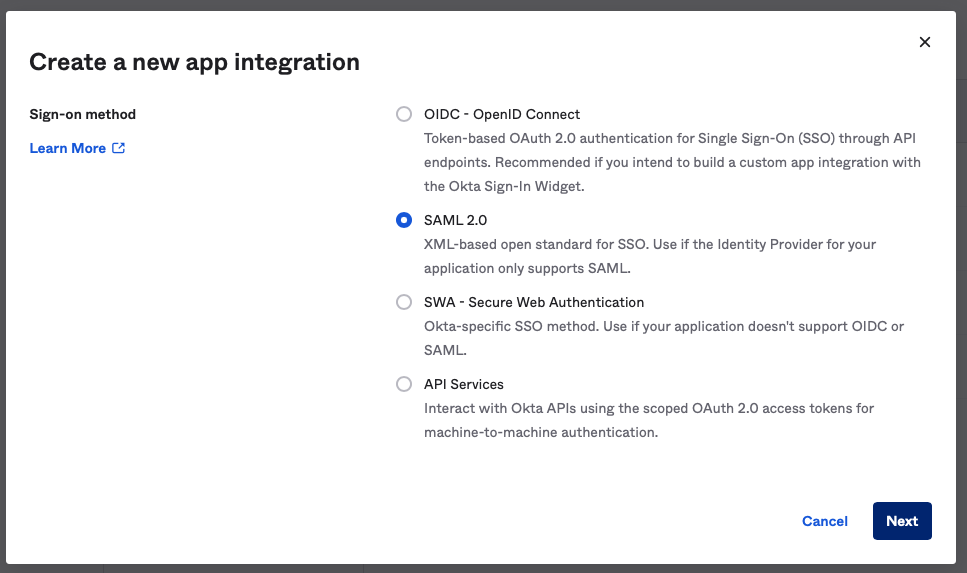Close the app integration dialog

(924, 42)
